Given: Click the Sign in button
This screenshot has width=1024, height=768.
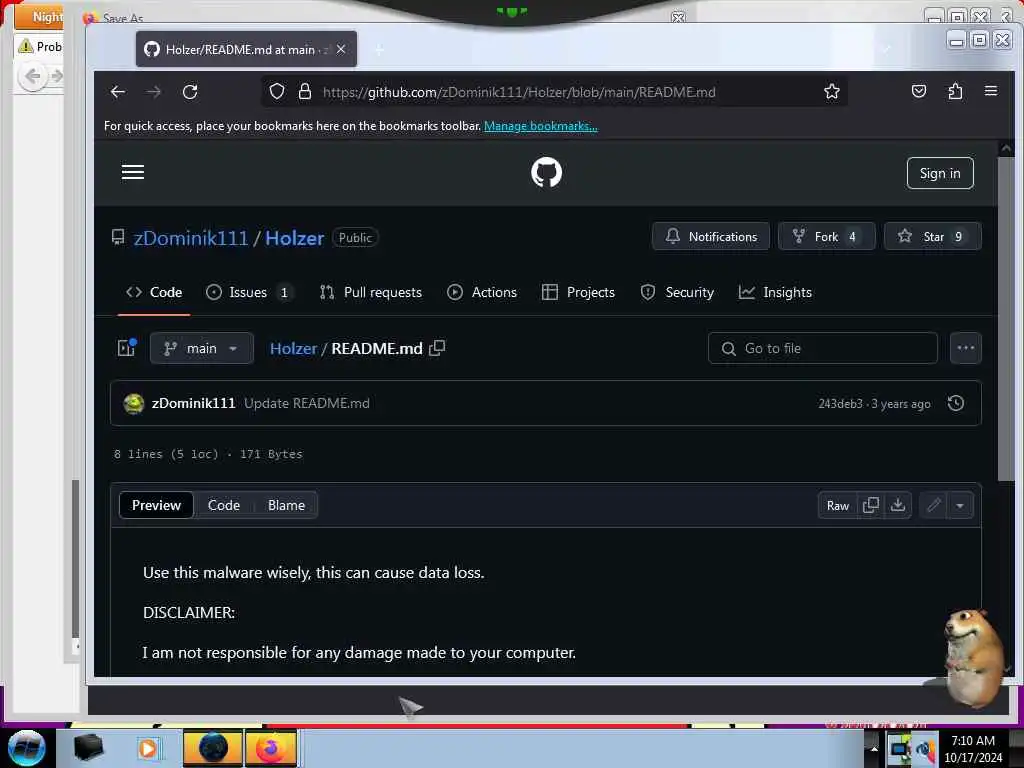Looking at the screenshot, I should point(940,173).
